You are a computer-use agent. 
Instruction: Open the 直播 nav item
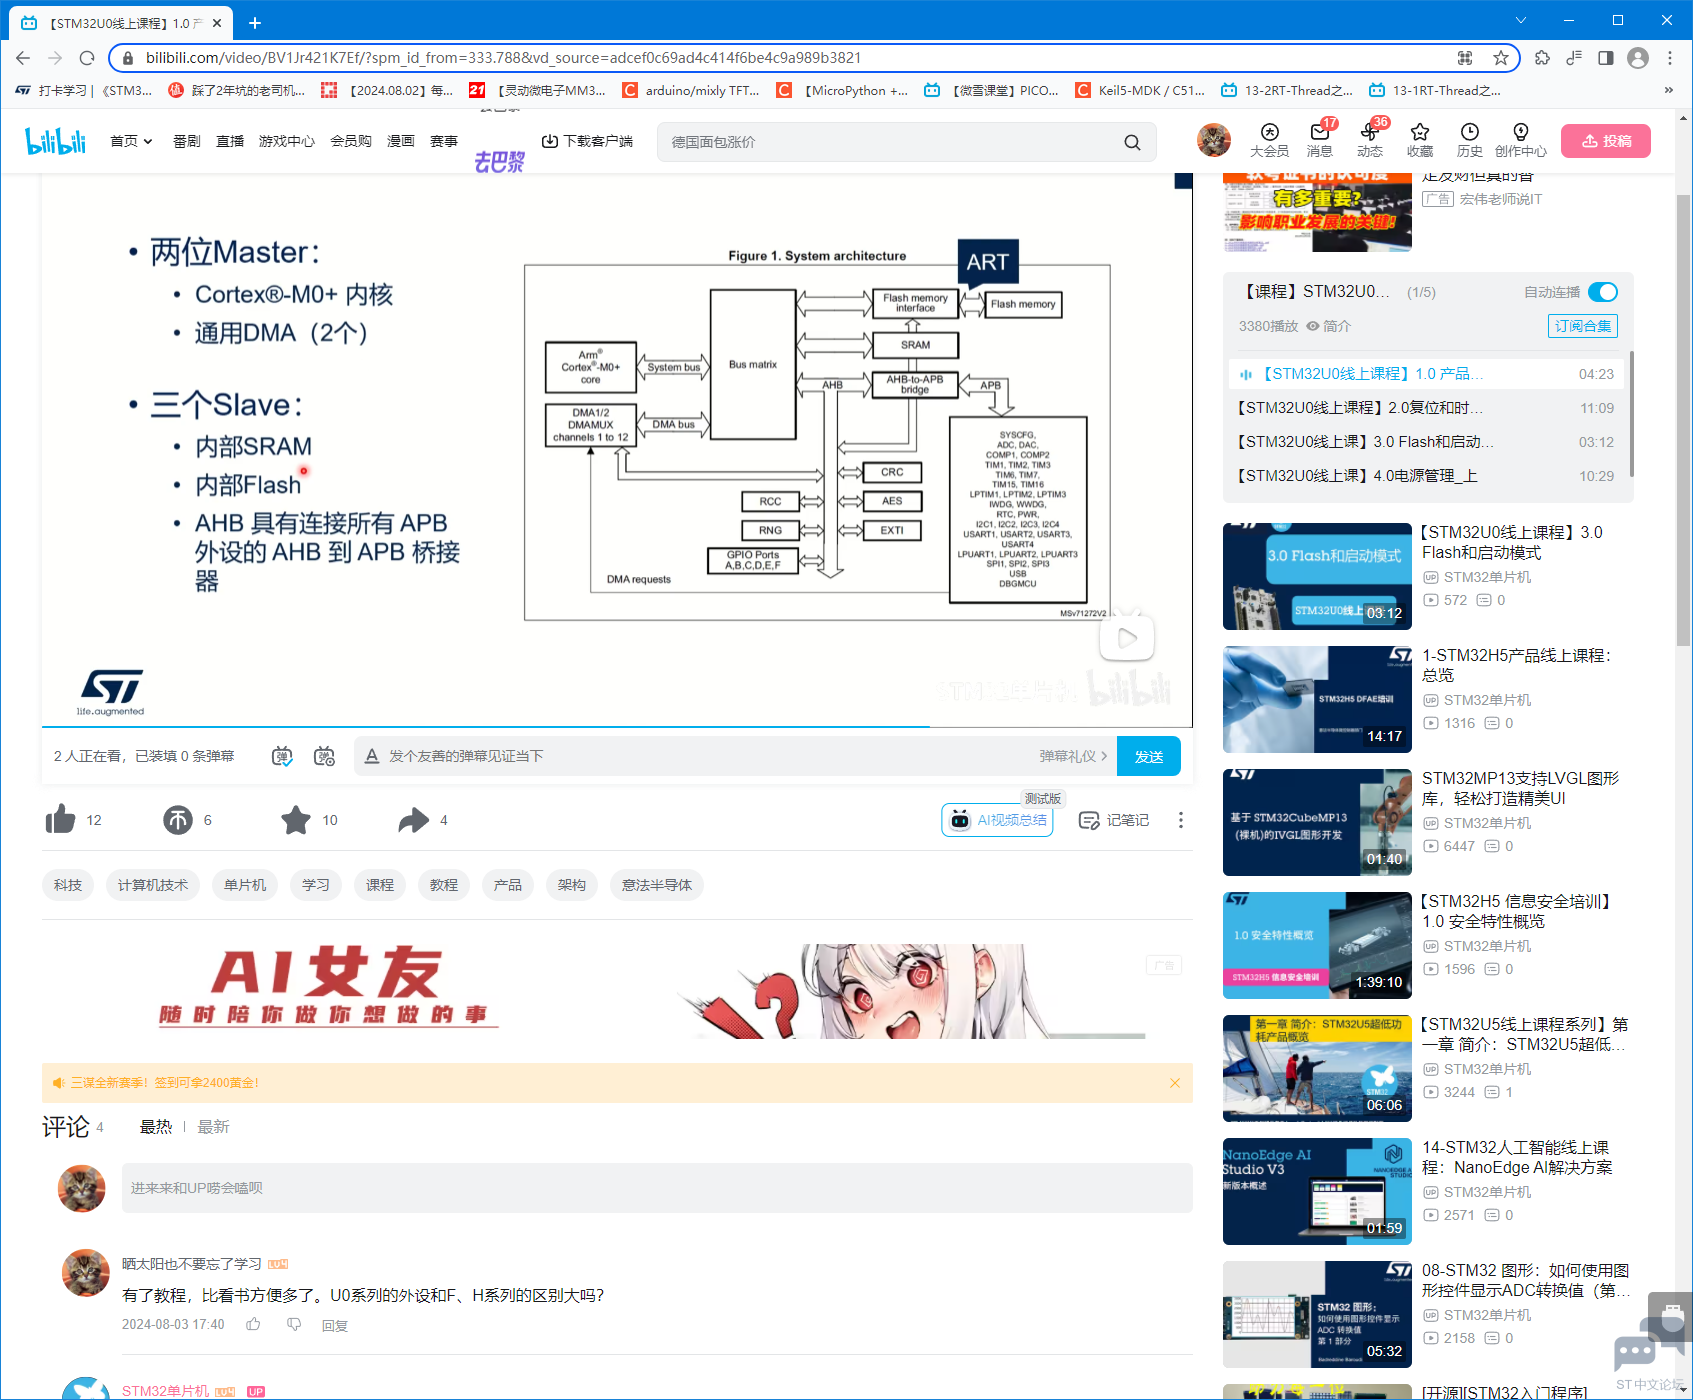pyautogui.click(x=230, y=141)
